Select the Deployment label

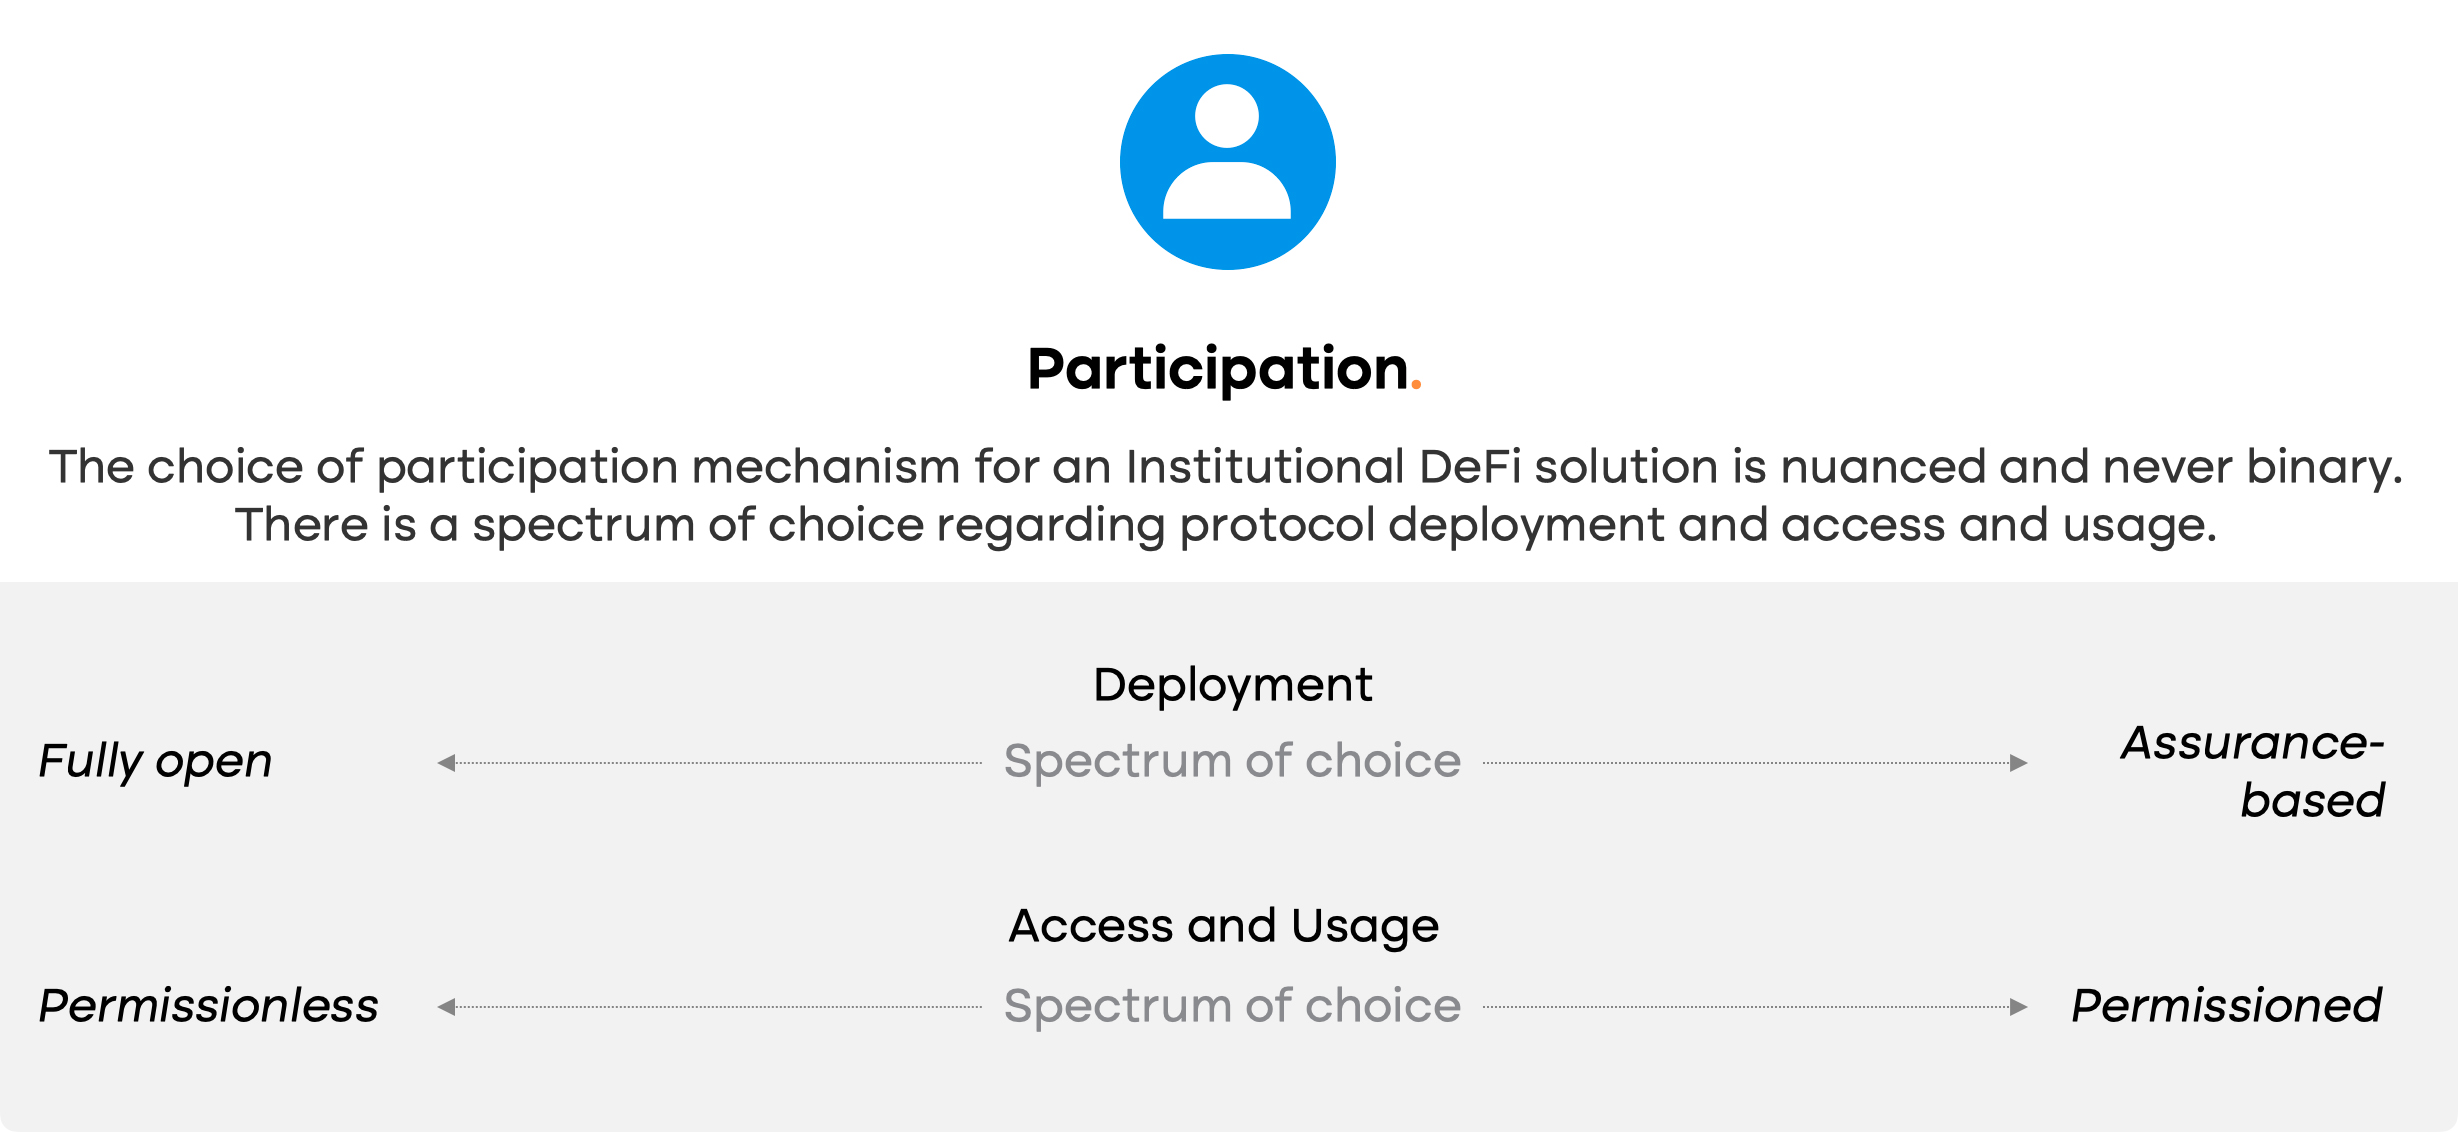tap(1232, 686)
